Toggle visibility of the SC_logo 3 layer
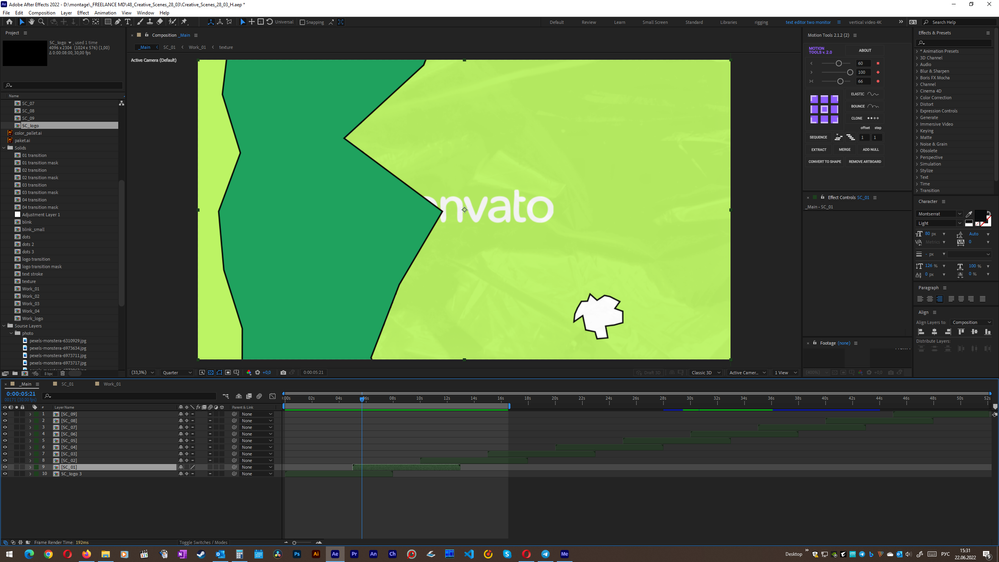 tap(5, 473)
